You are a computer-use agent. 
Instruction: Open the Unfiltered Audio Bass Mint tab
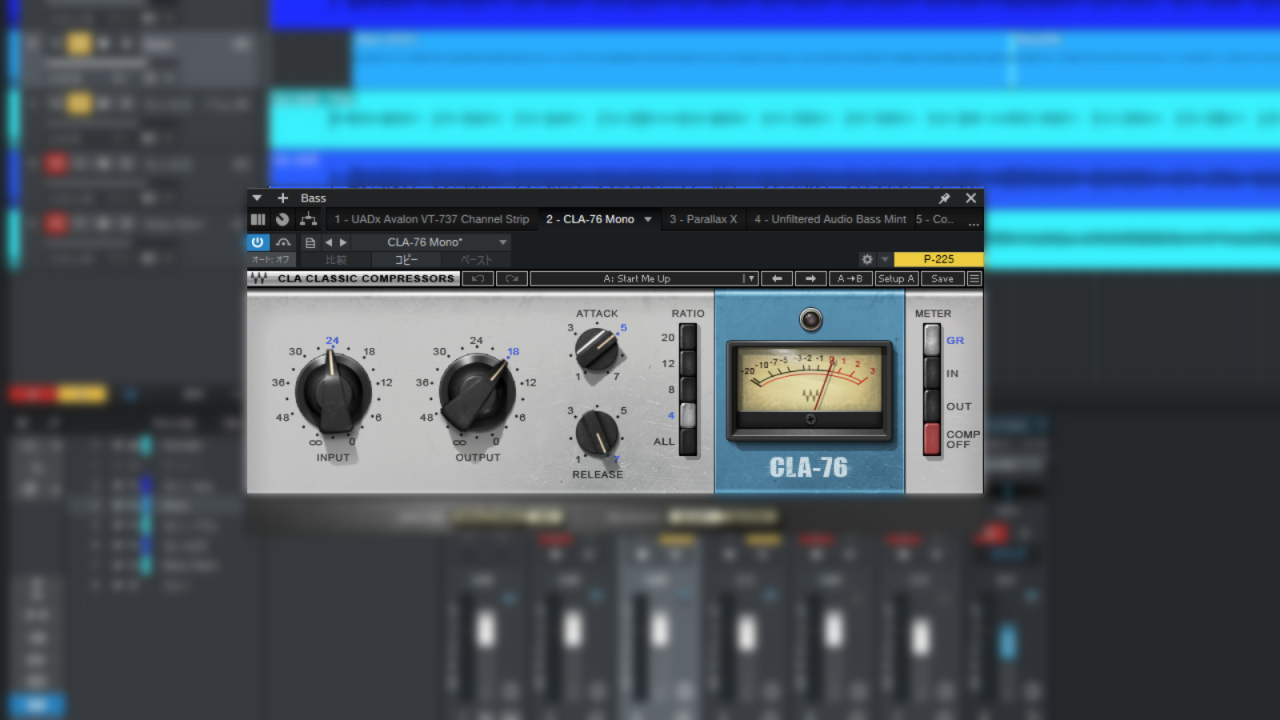pyautogui.click(x=830, y=219)
